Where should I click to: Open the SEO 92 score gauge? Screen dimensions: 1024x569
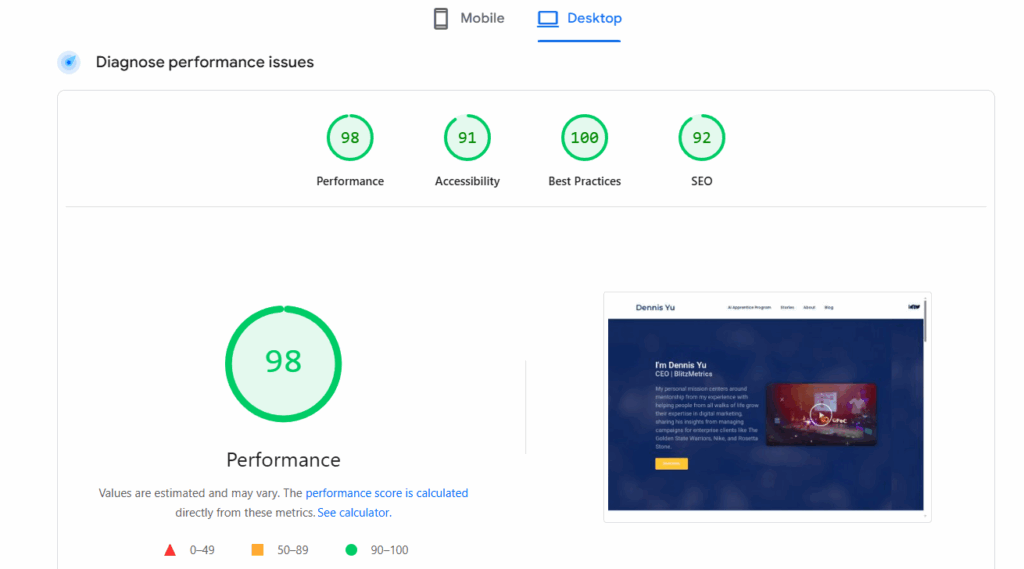(701, 138)
